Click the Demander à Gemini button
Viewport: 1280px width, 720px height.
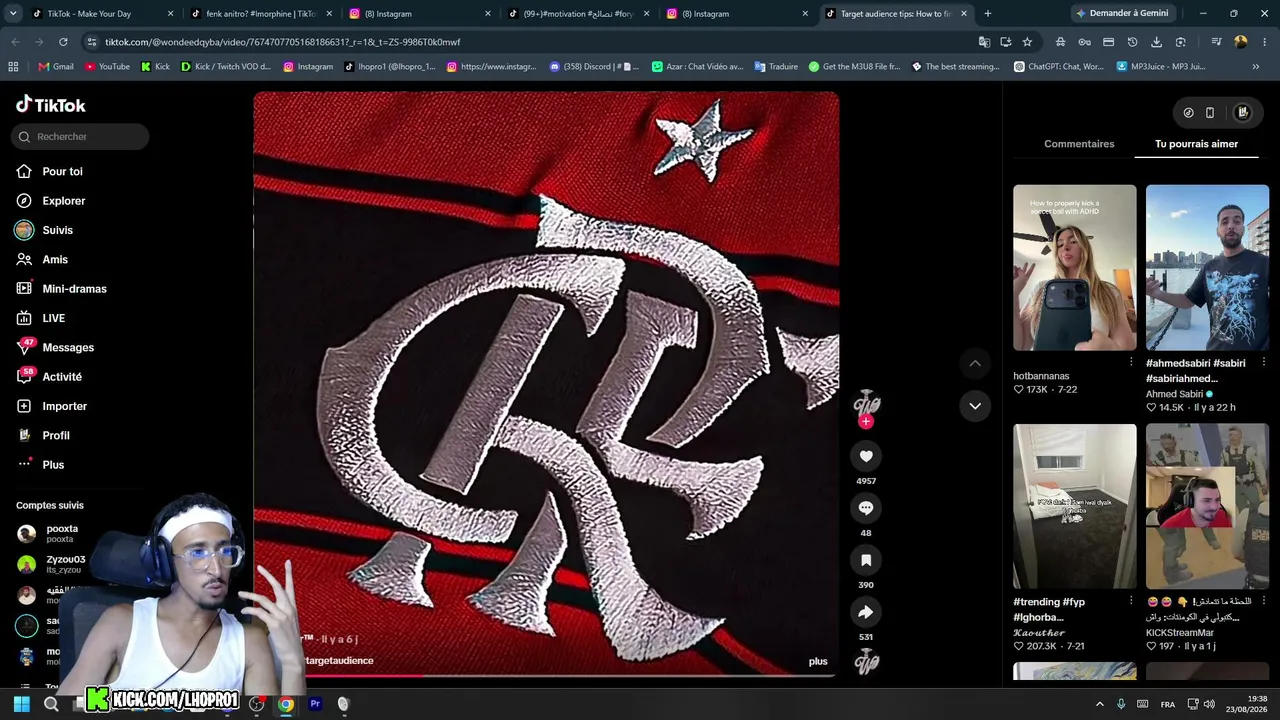(x=1122, y=14)
